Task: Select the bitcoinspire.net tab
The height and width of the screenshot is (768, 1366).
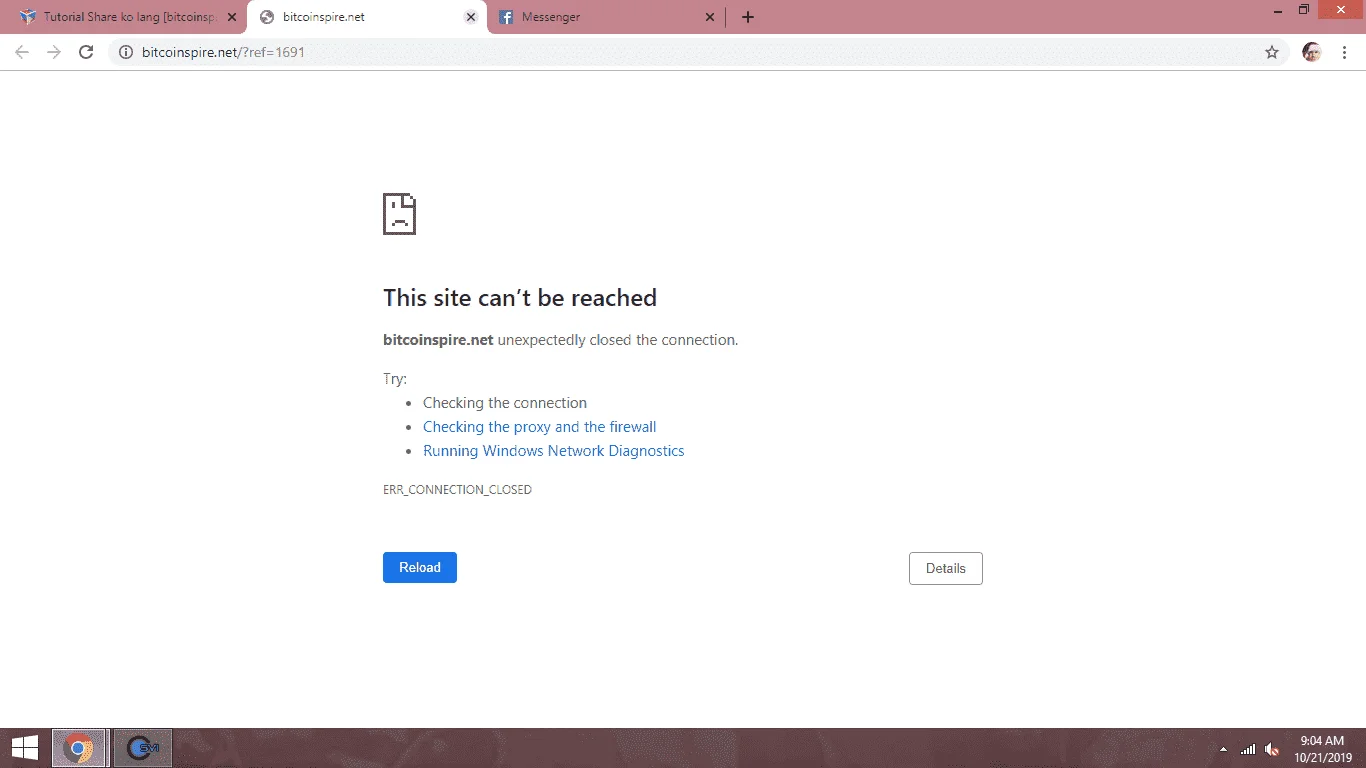Action: tap(366, 17)
